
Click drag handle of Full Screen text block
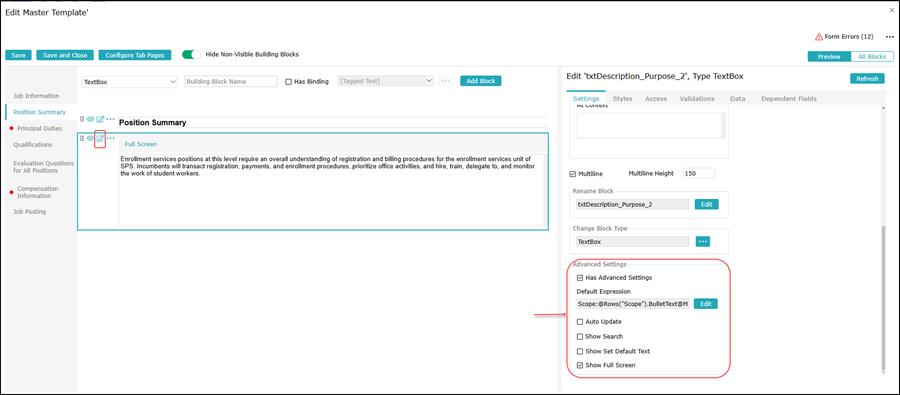point(82,138)
